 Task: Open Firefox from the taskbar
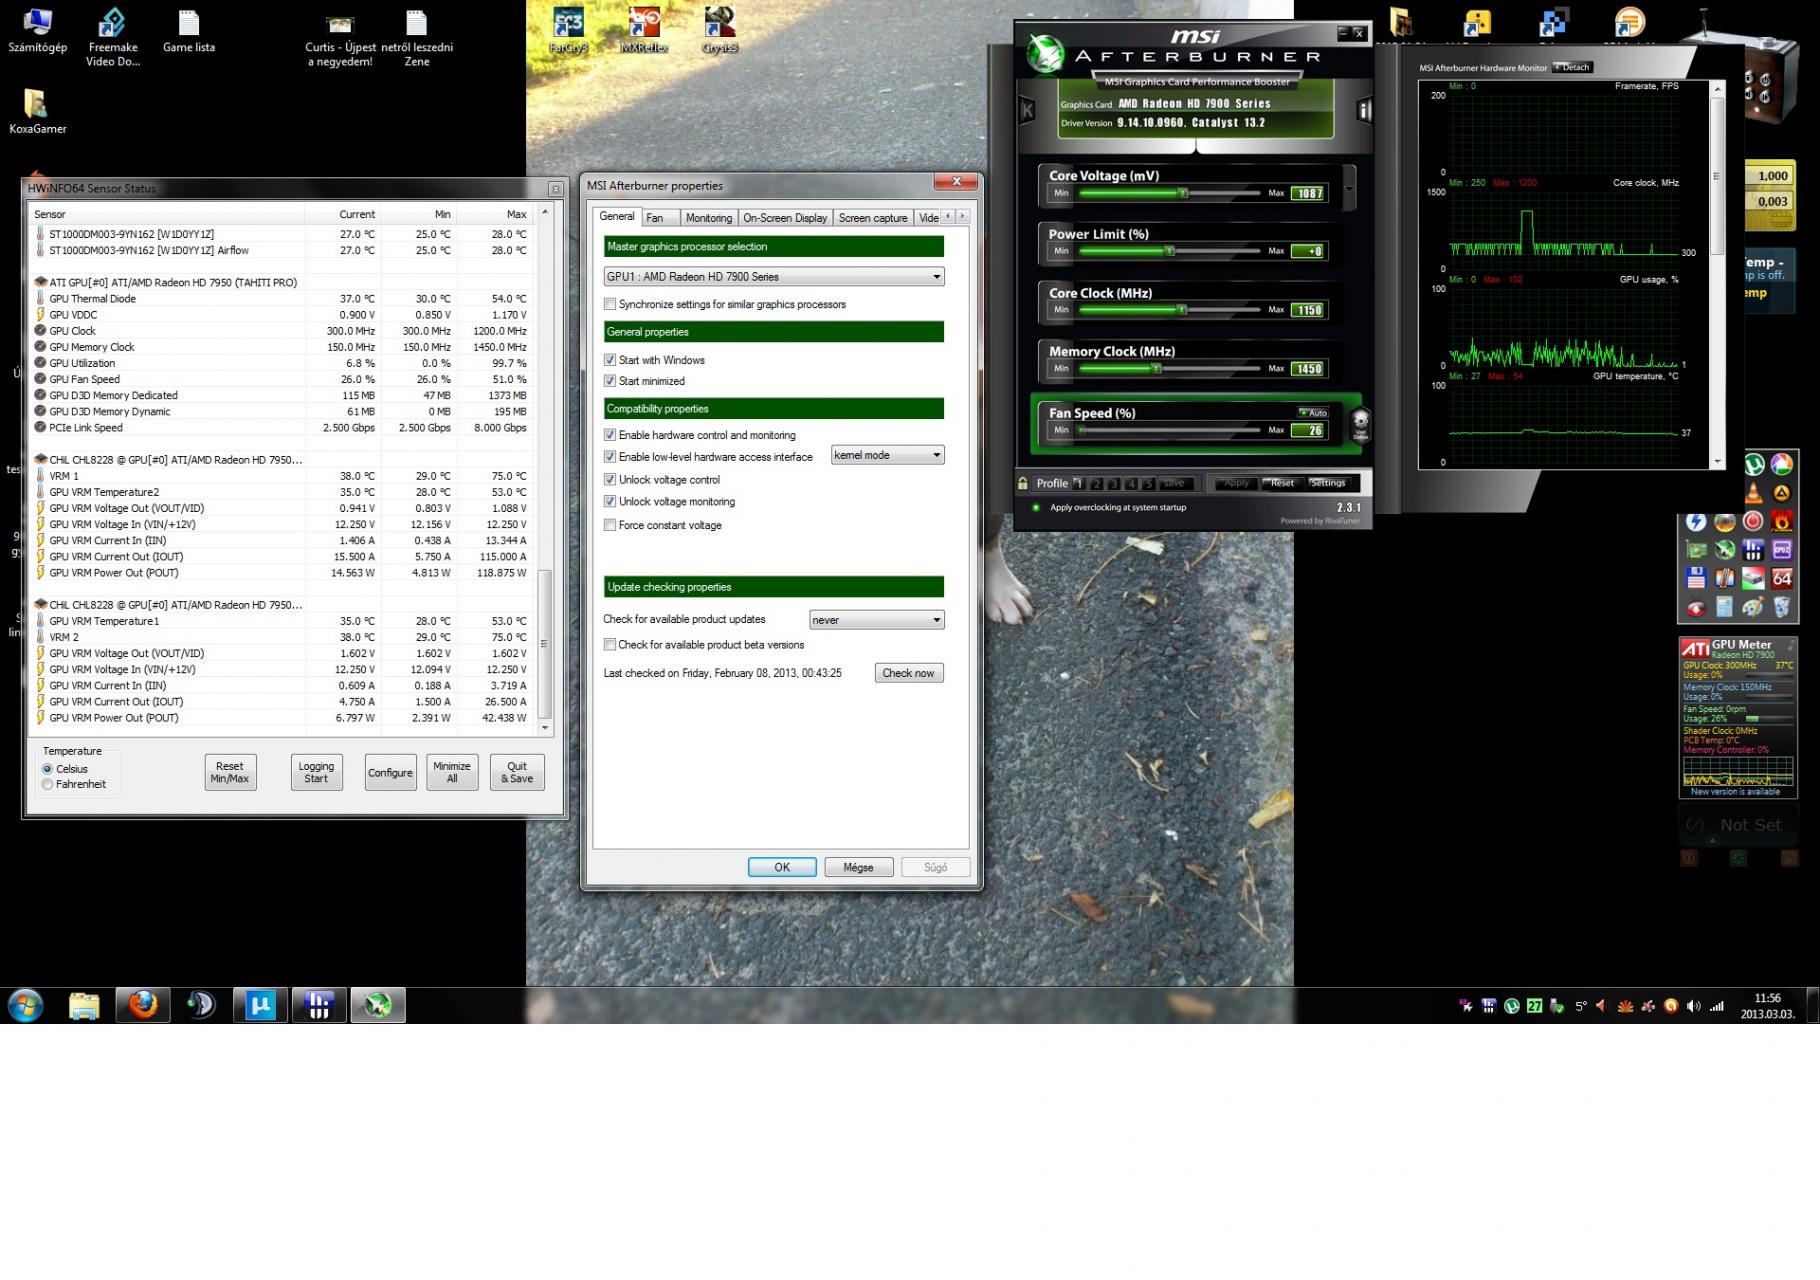tap(143, 1004)
